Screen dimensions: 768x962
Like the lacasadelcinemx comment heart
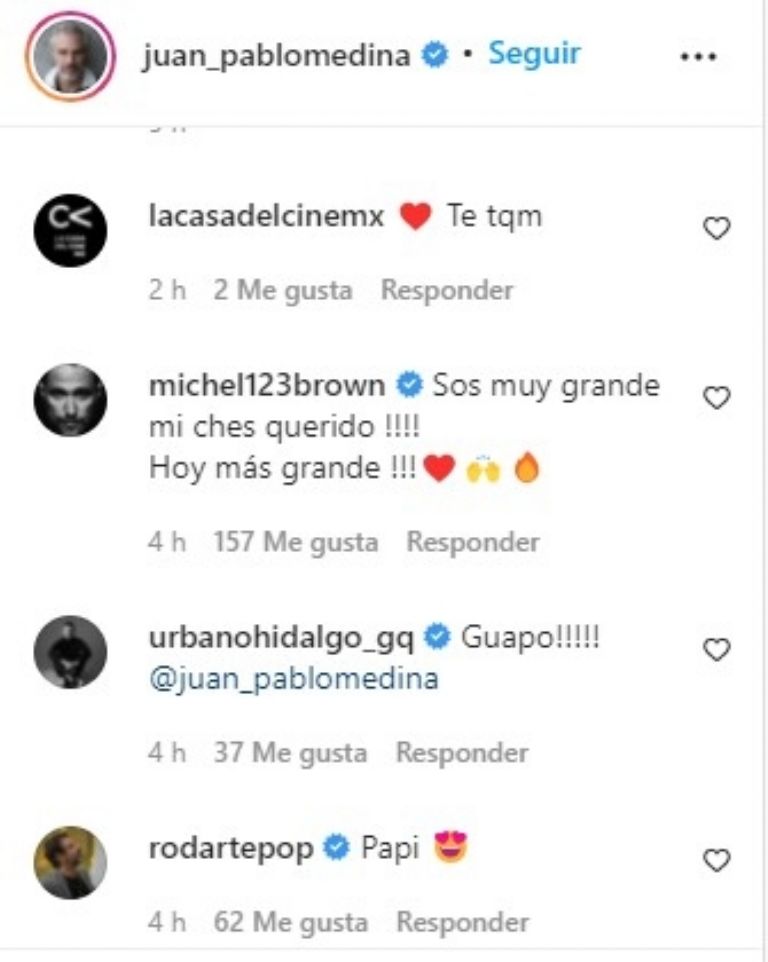[716, 228]
